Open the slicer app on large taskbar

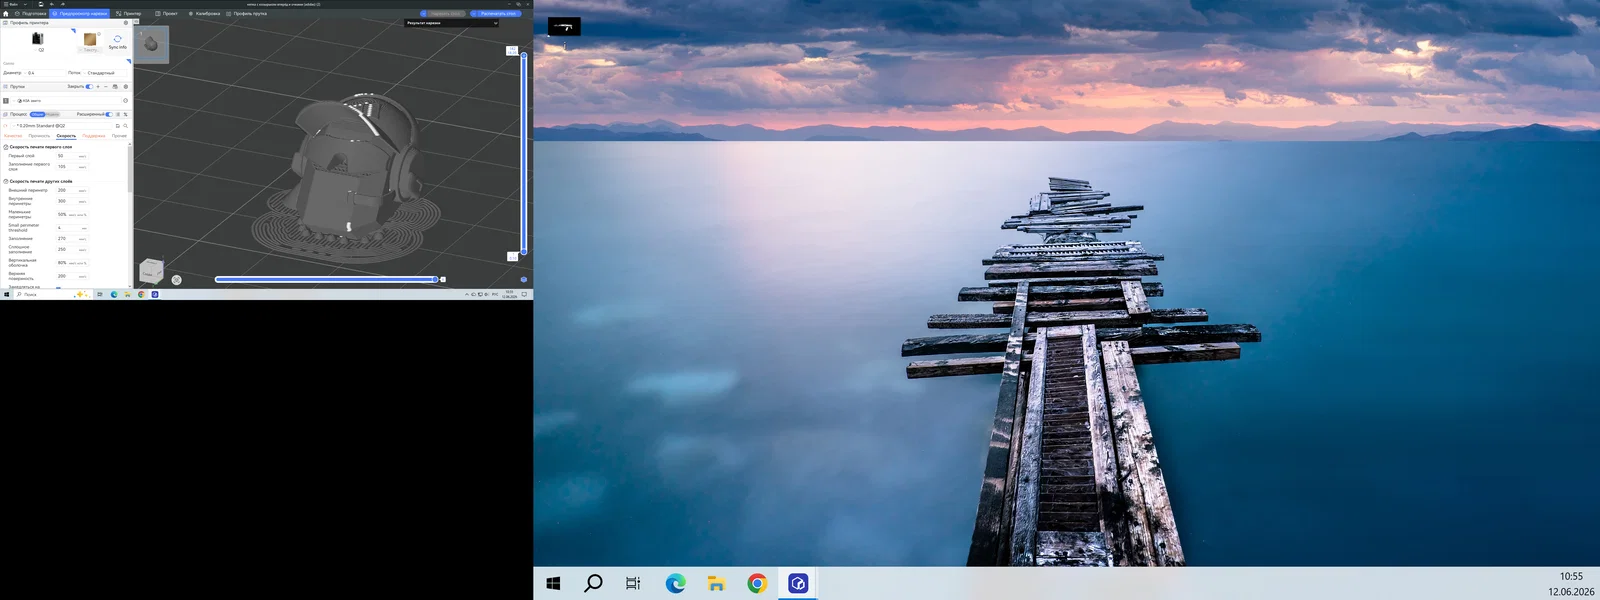click(798, 583)
